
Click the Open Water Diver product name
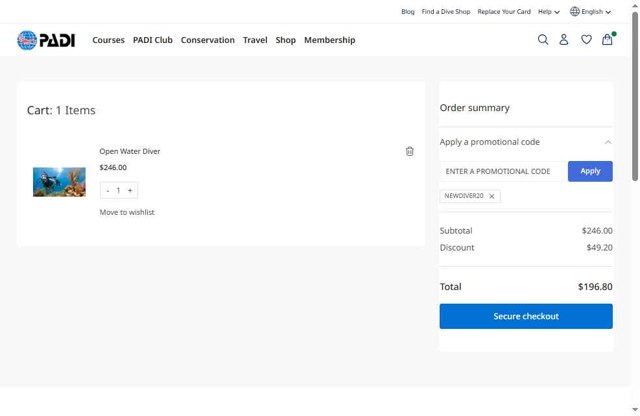coord(130,151)
